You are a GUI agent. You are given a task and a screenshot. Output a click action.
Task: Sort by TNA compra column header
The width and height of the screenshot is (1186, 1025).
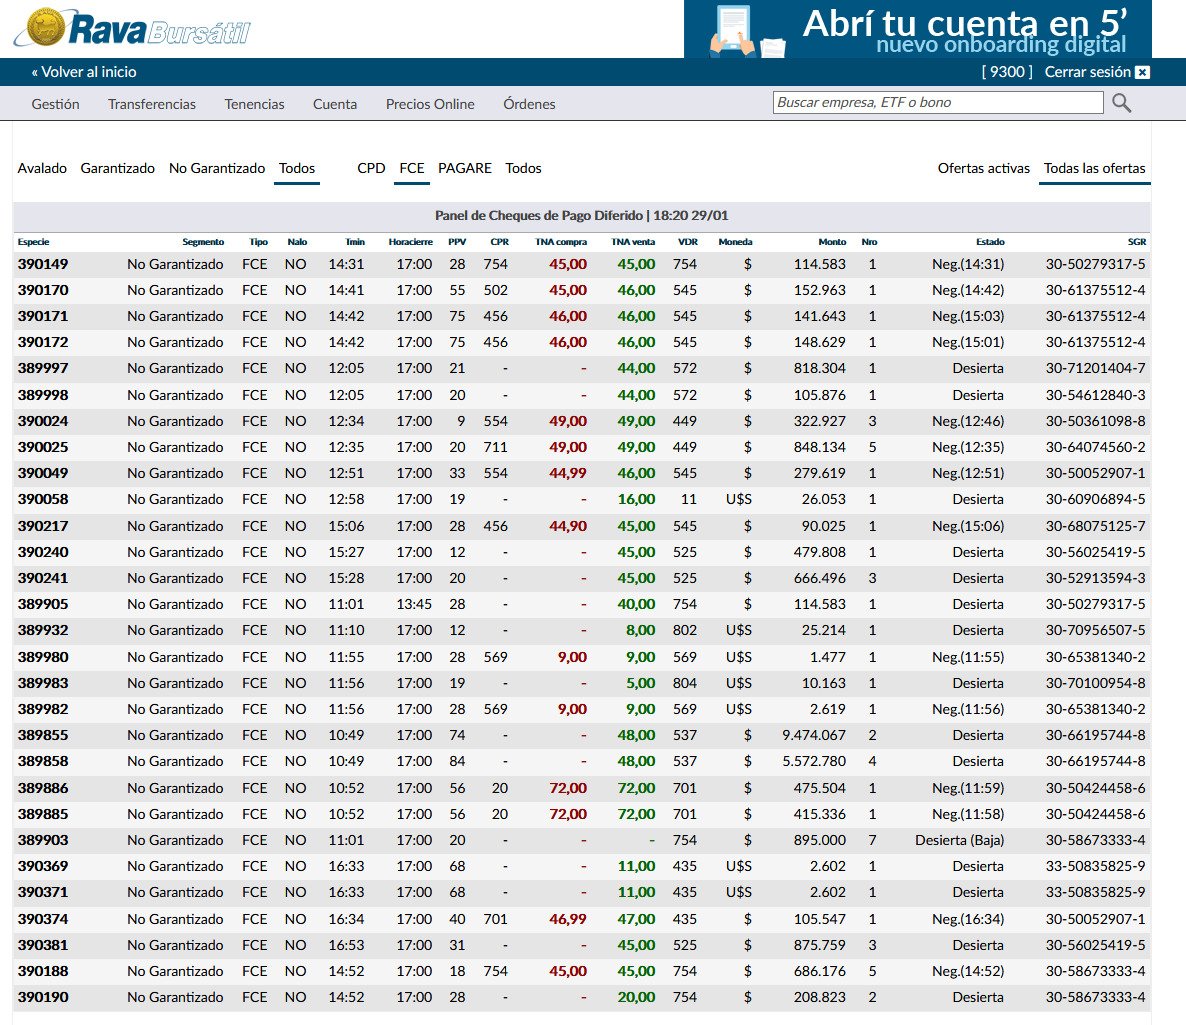coord(560,242)
